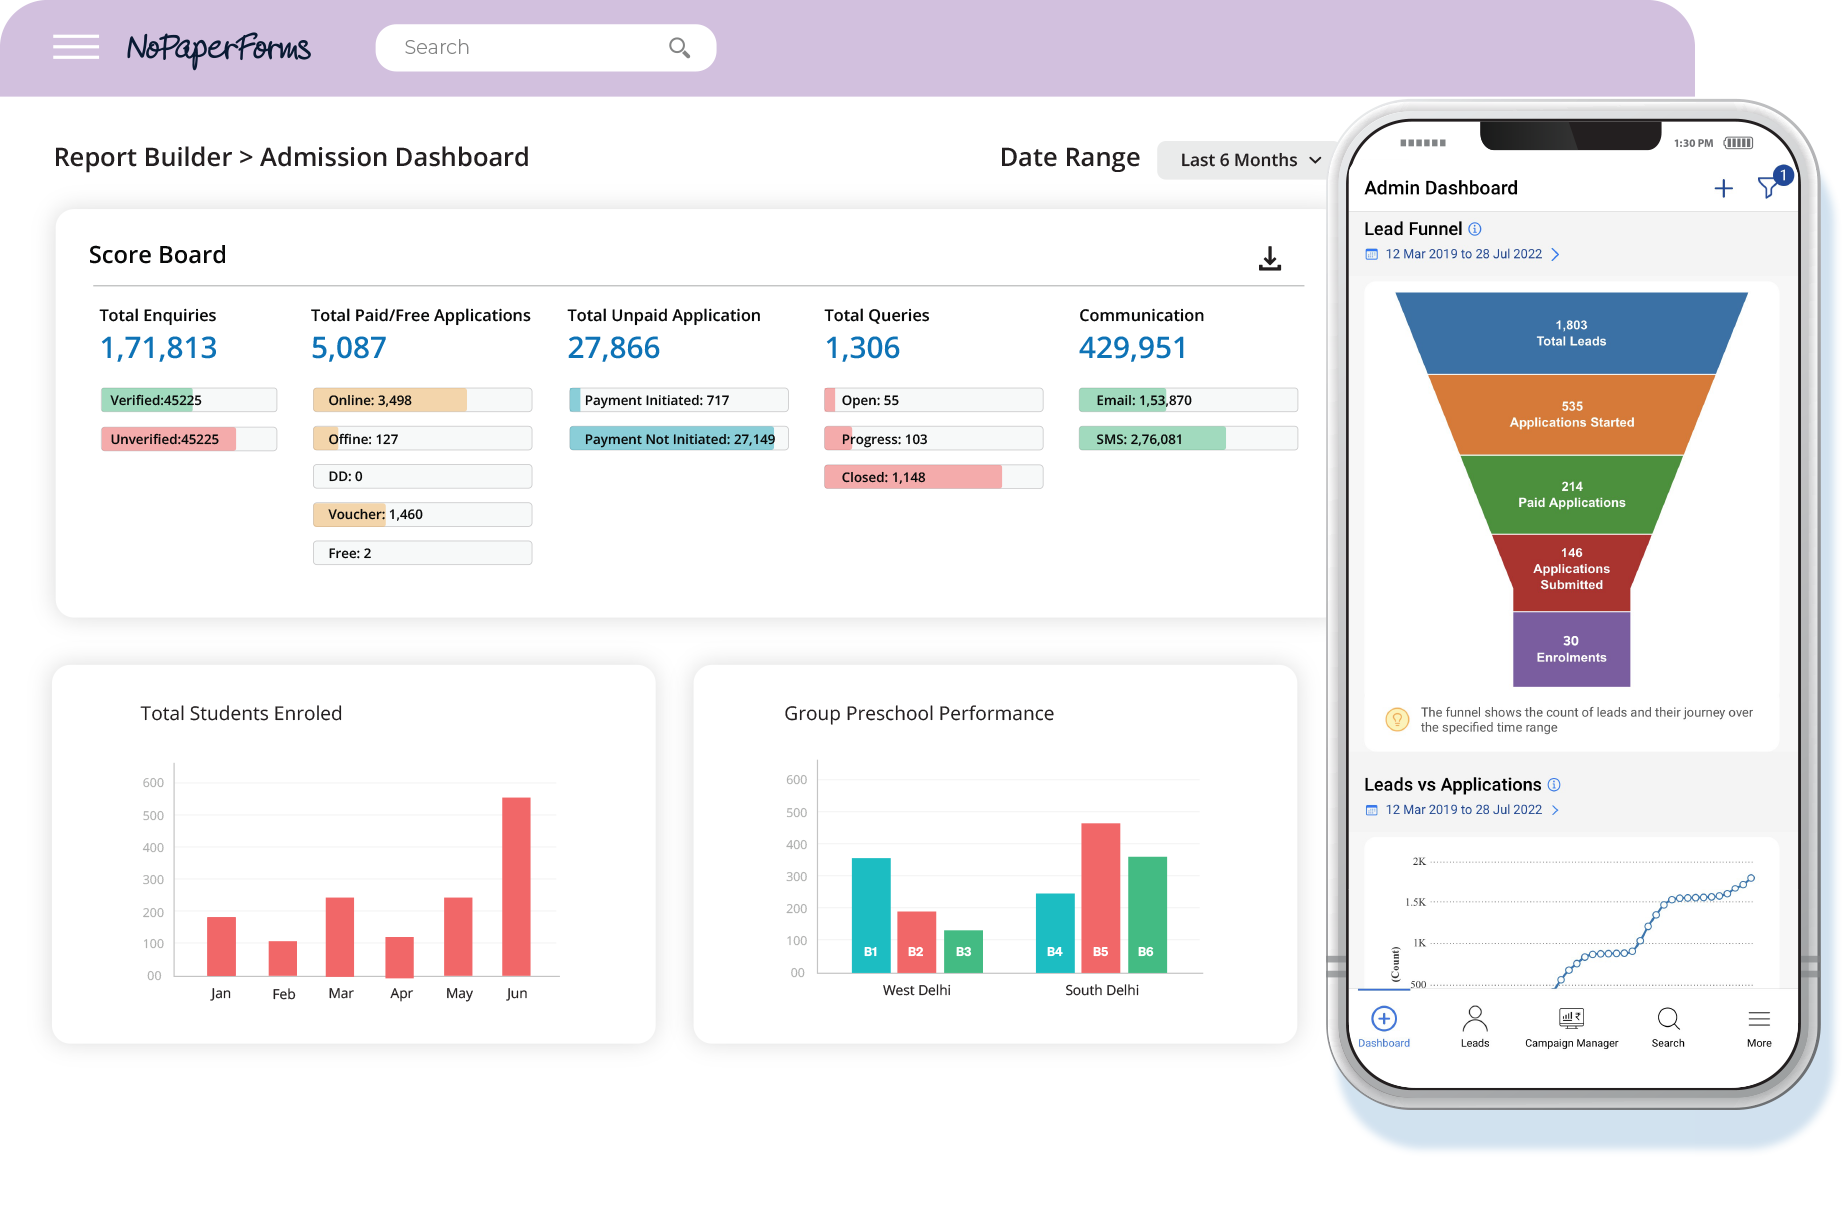
Task: Select the Total Leads funnel segment
Action: [x=1571, y=333]
